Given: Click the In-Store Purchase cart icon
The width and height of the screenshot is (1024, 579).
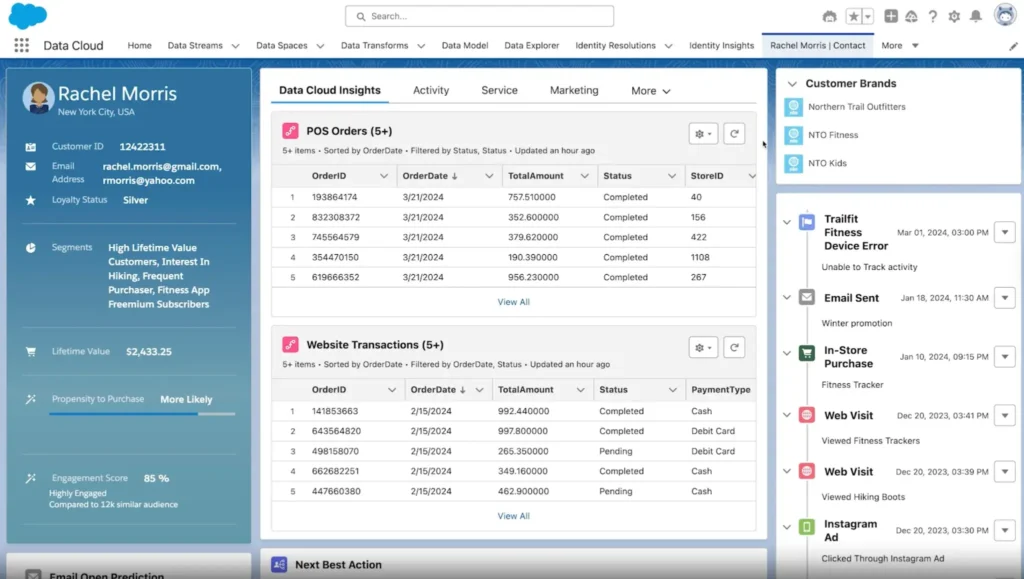Looking at the screenshot, I should coord(807,353).
